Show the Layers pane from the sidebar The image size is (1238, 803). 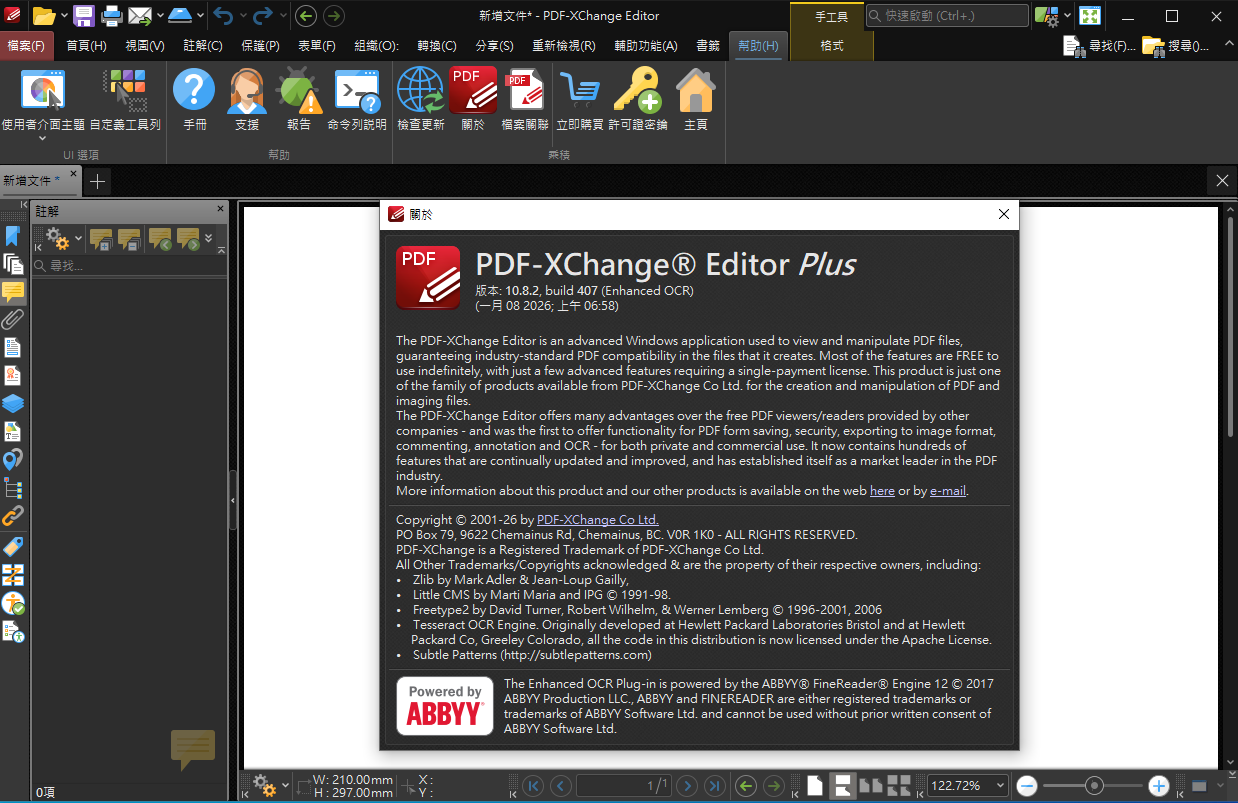[13, 404]
